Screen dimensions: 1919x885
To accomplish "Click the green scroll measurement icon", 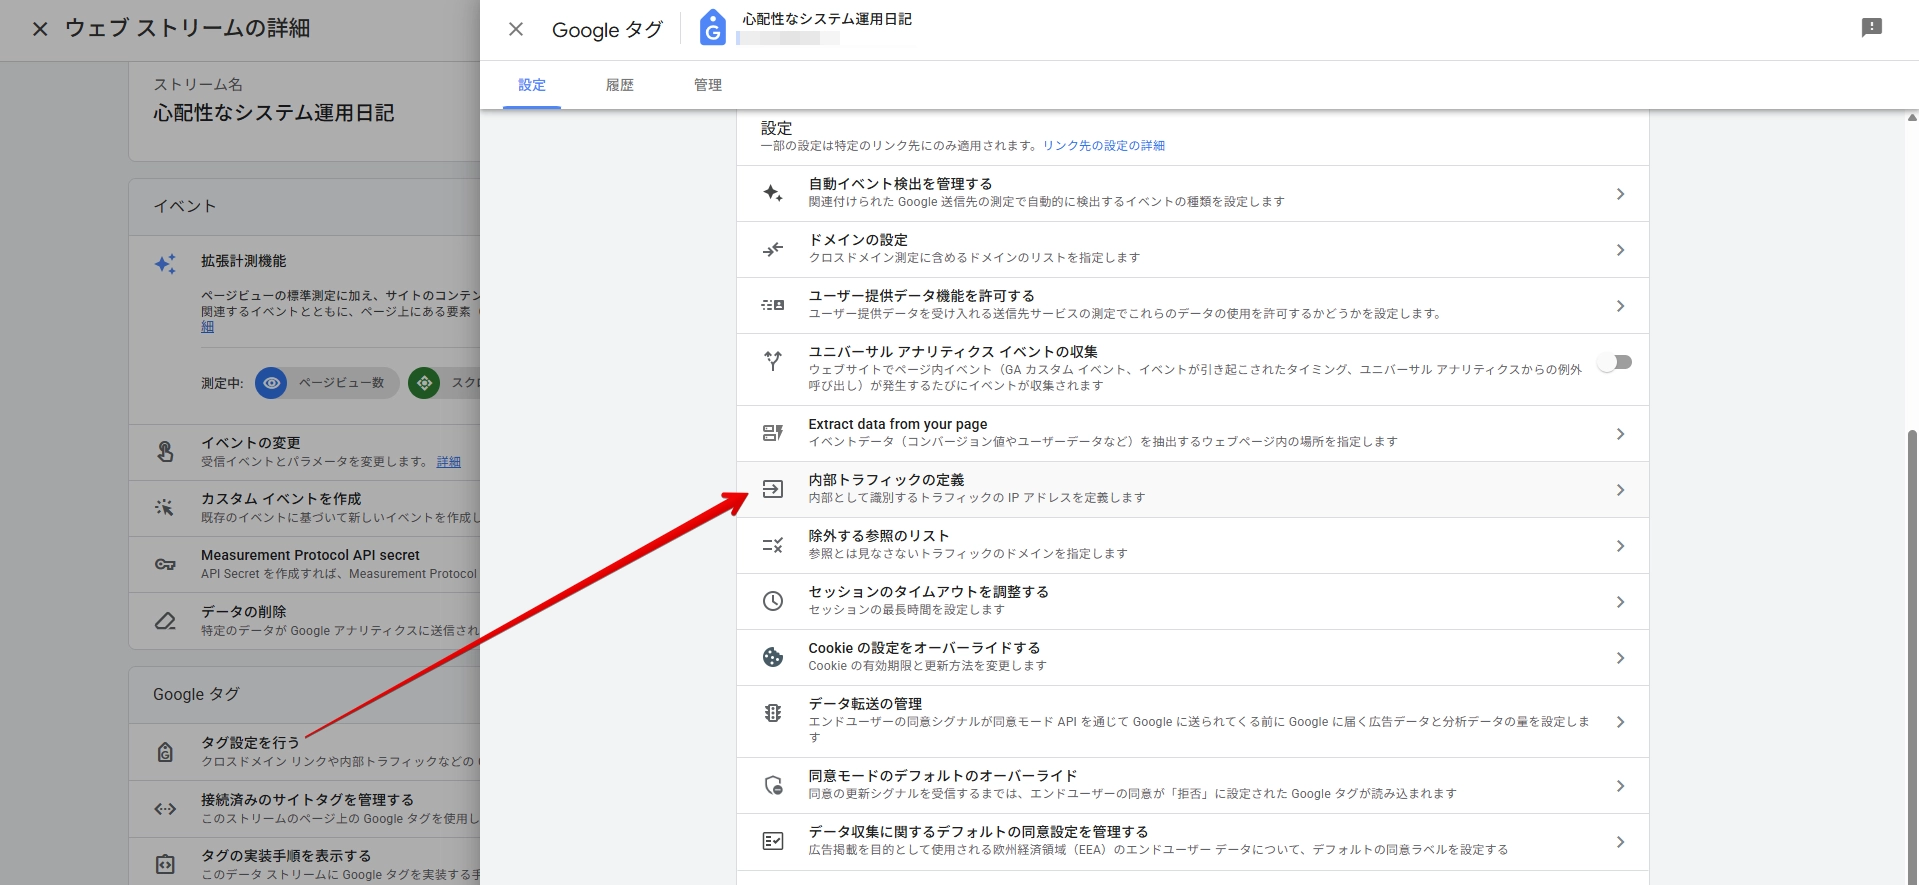I will [x=424, y=383].
